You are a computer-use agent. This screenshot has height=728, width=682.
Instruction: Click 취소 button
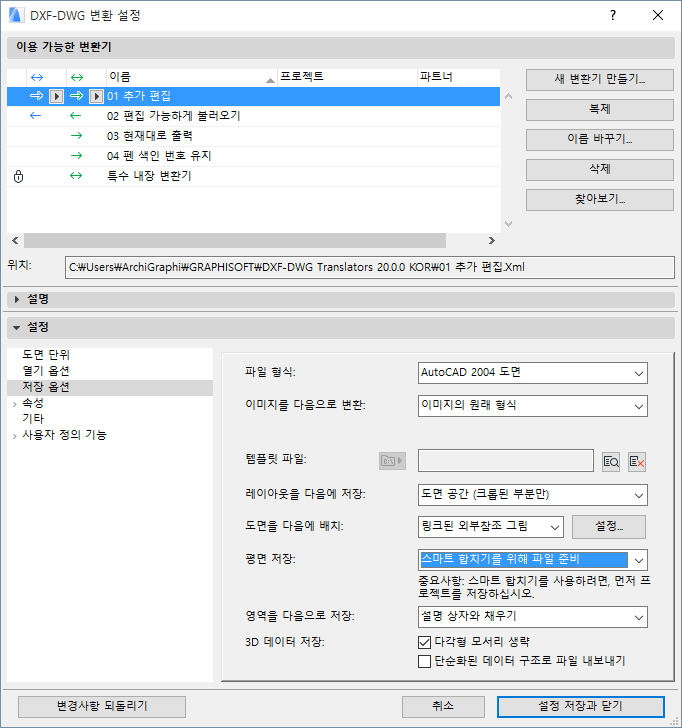pos(443,707)
